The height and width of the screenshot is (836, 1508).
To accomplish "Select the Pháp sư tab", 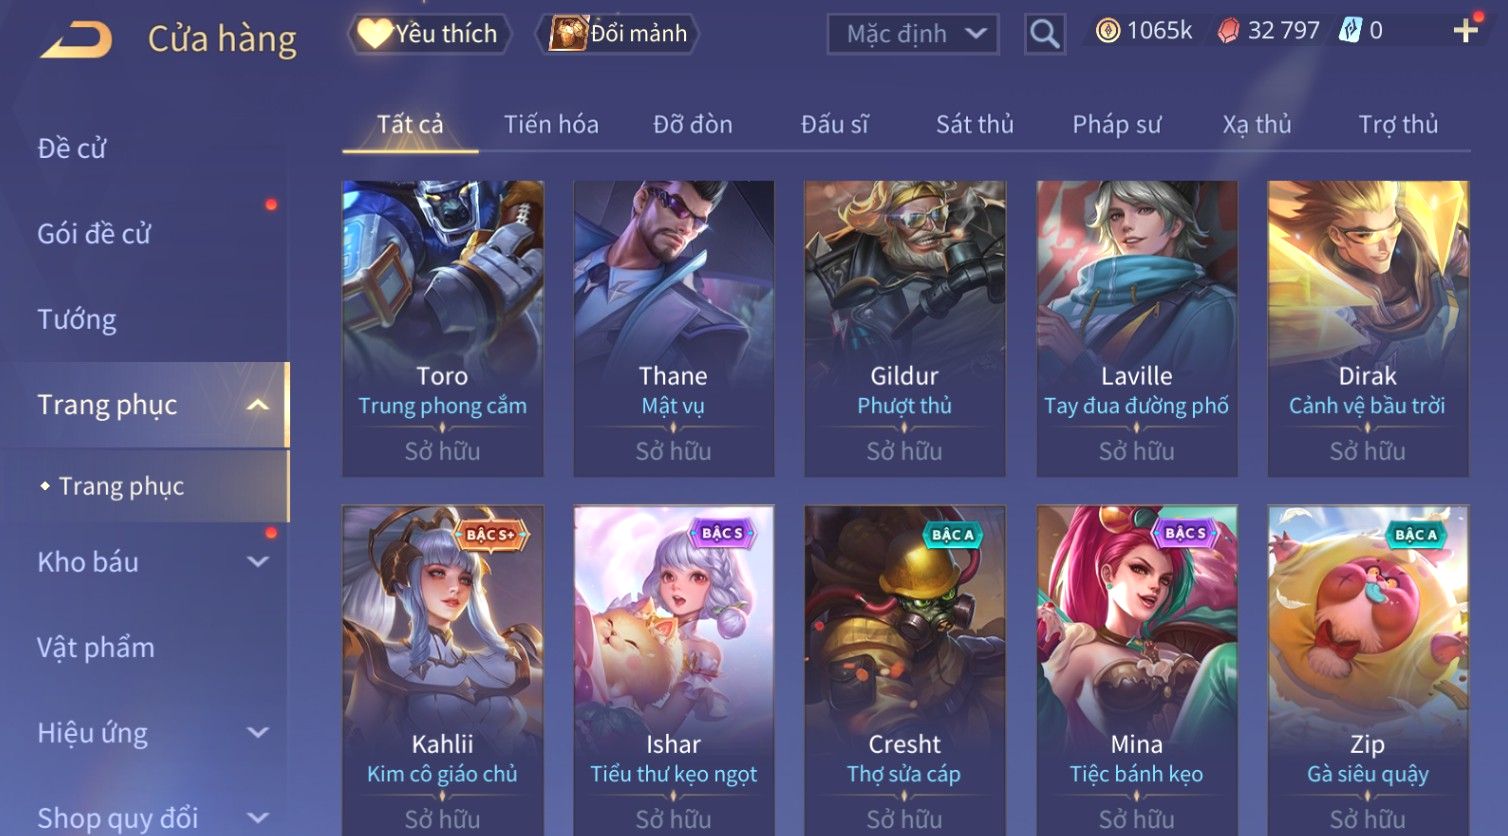I will pos(1116,124).
